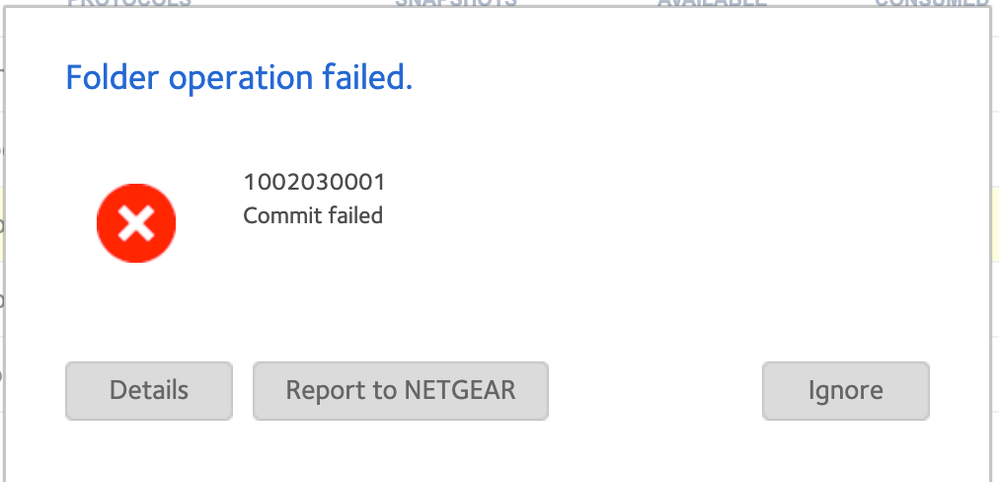Screen dimensions: 999x482
Task: Click the white cross inside the red circle
Action: pos(136,224)
